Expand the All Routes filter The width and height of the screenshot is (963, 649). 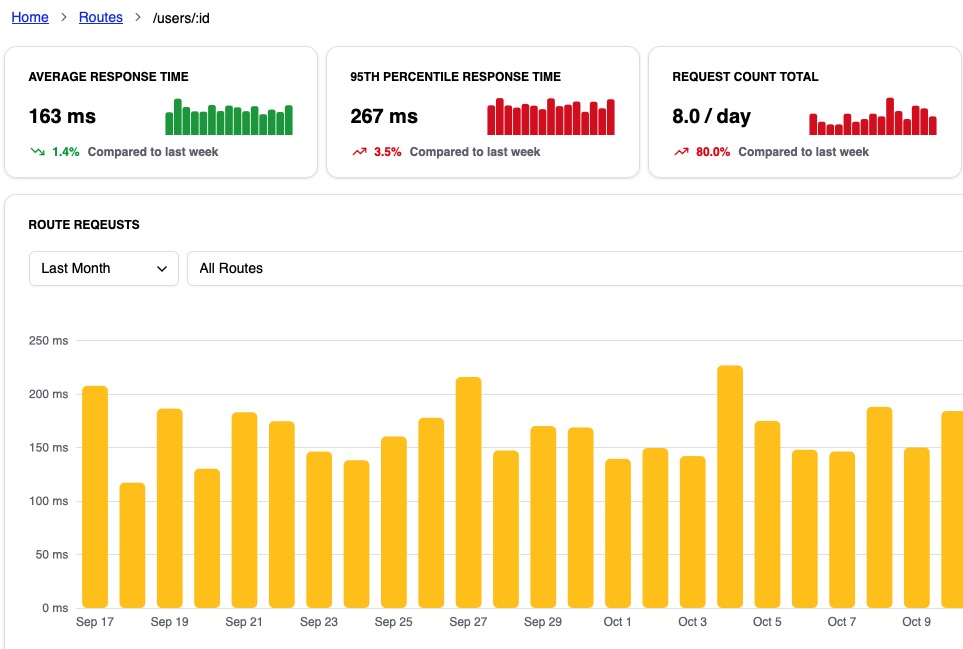click(x=231, y=268)
